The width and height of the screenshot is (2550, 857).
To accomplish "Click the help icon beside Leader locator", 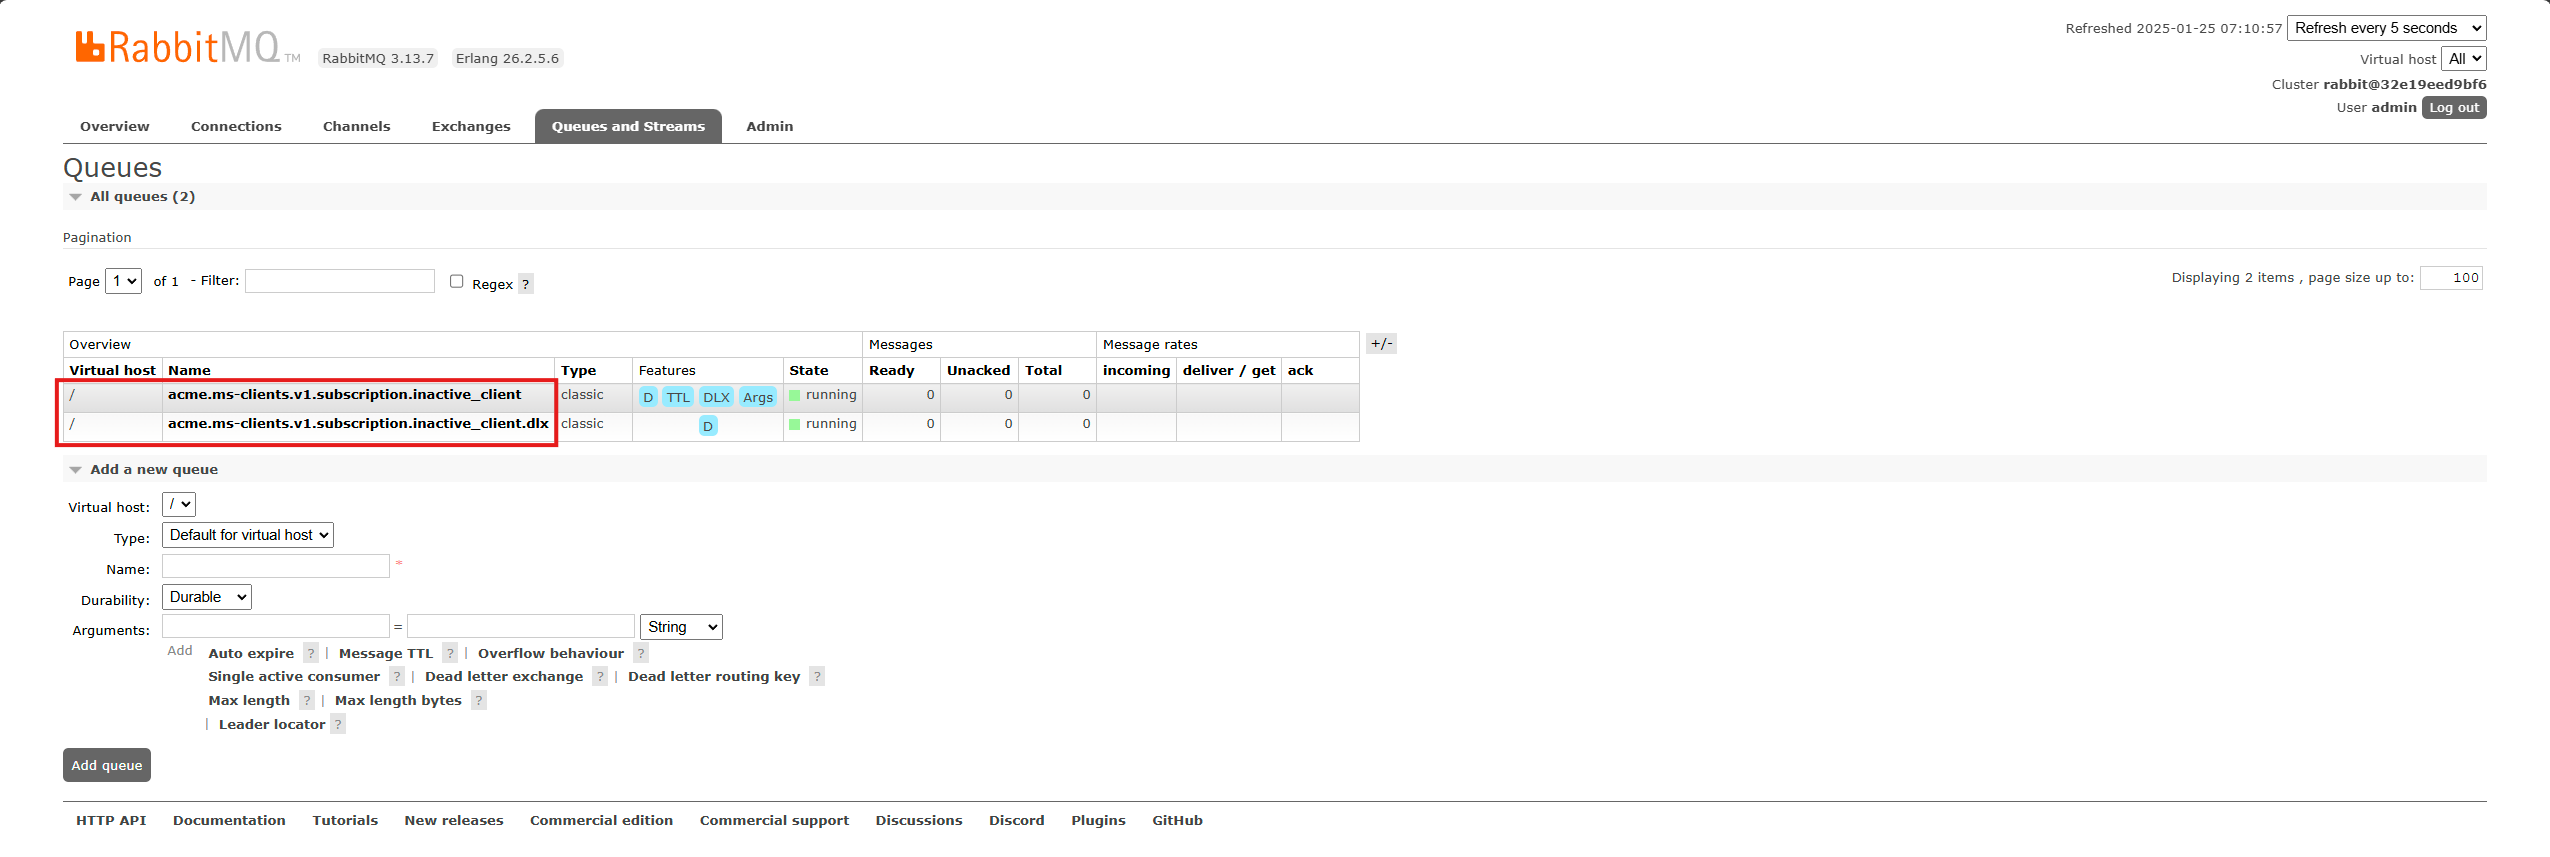I will coord(338,724).
